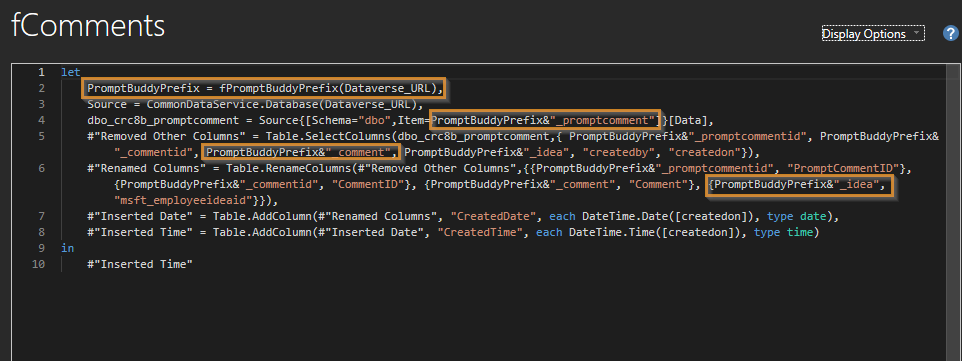Screen dimensions: 962x361
Task: Place cursor on the in keyword
Action: 67,248
